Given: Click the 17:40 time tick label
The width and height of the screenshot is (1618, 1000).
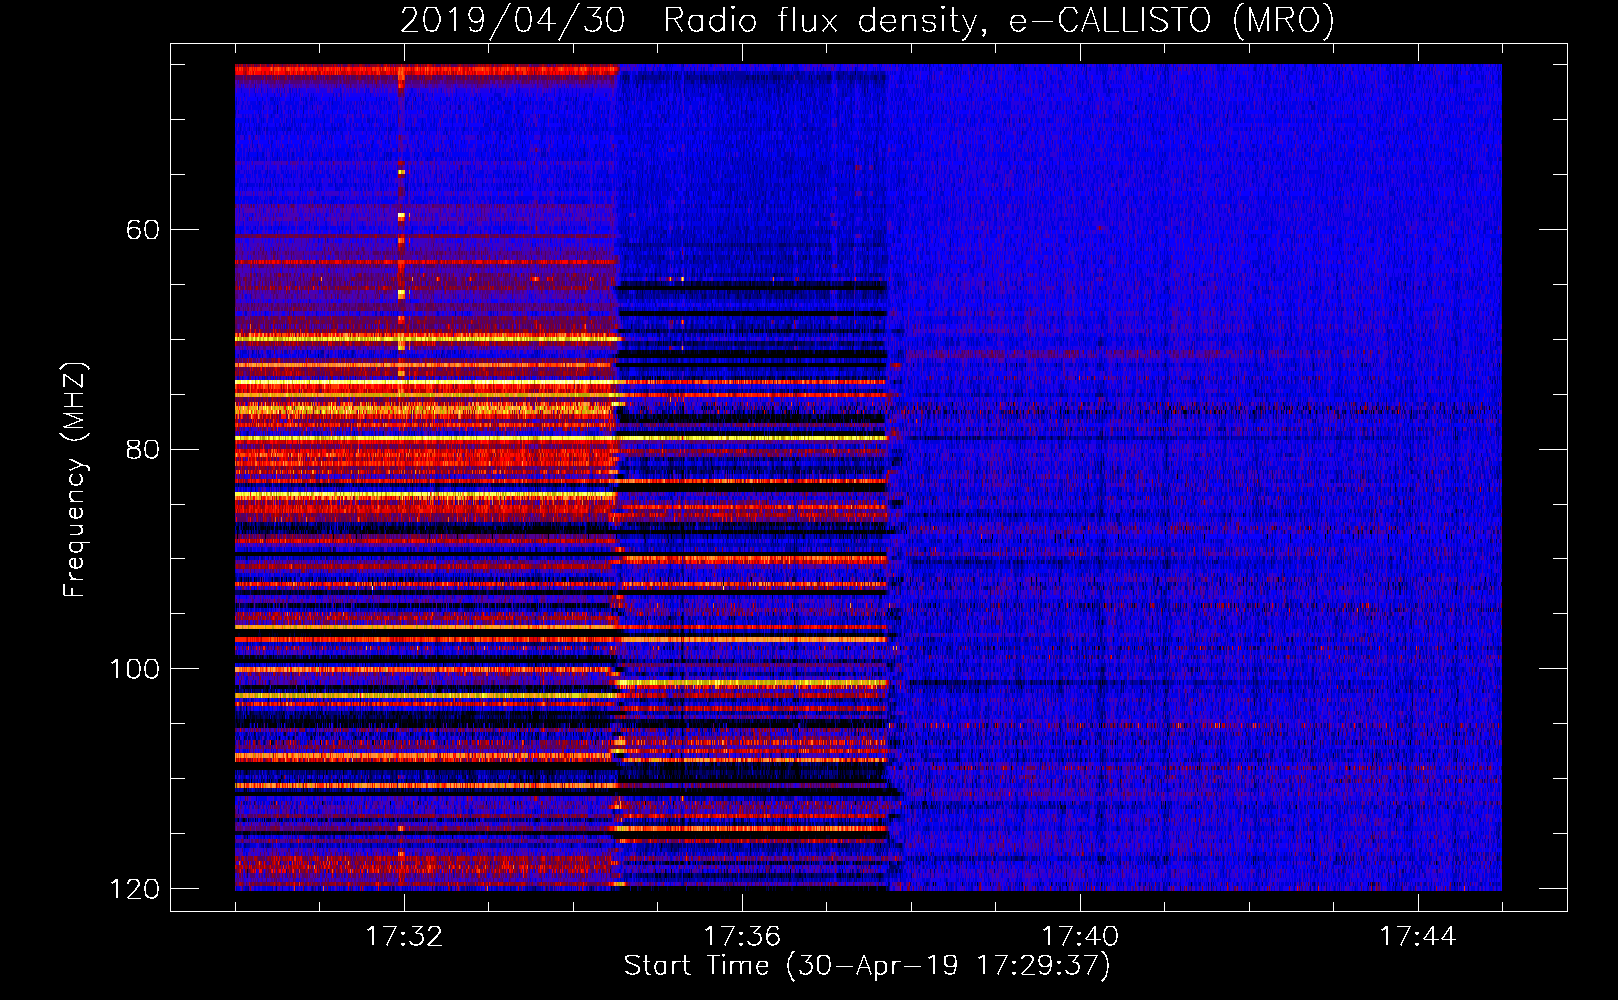Looking at the screenshot, I should pos(1080,936).
